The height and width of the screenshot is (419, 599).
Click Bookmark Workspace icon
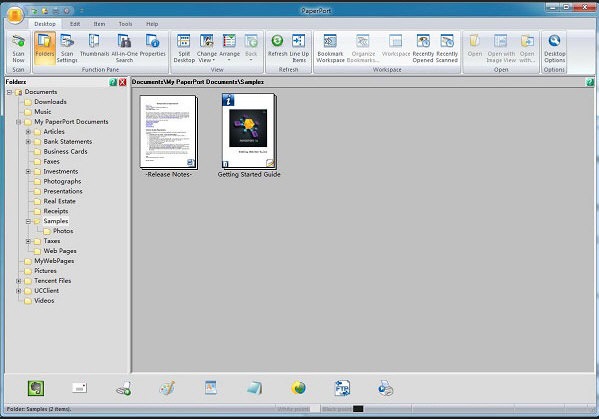(330, 49)
